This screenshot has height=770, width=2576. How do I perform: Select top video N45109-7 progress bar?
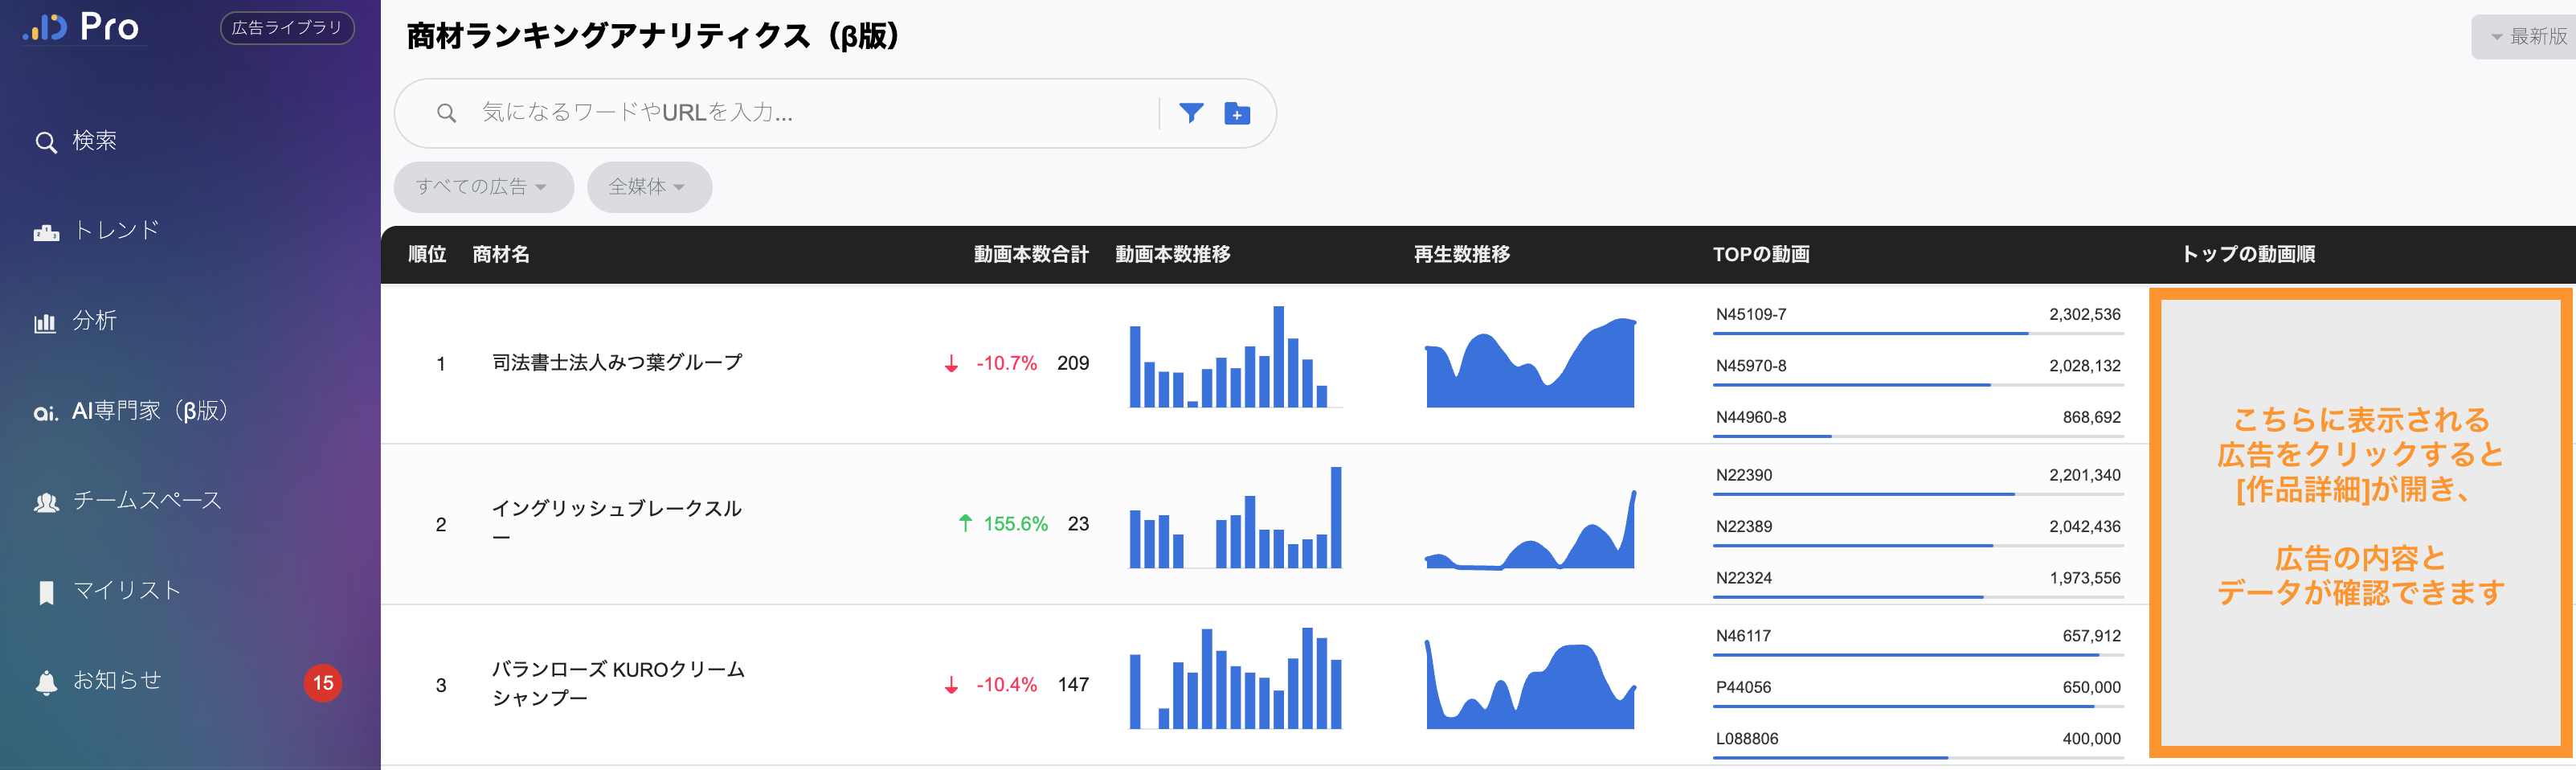1917,332
